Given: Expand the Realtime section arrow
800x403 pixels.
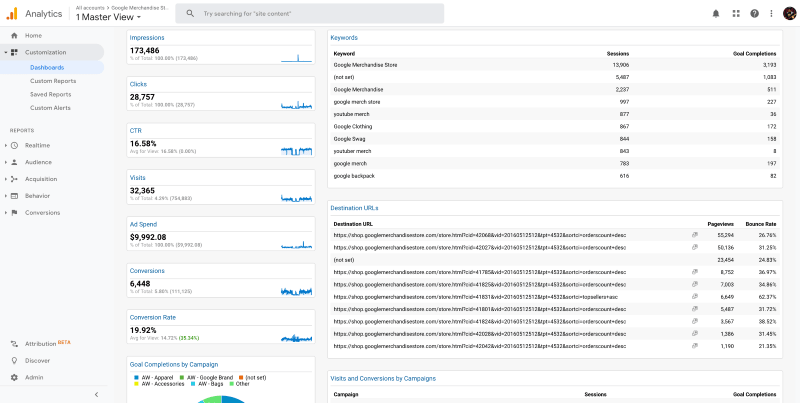Looking at the screenshot, I should pos(5,145).
